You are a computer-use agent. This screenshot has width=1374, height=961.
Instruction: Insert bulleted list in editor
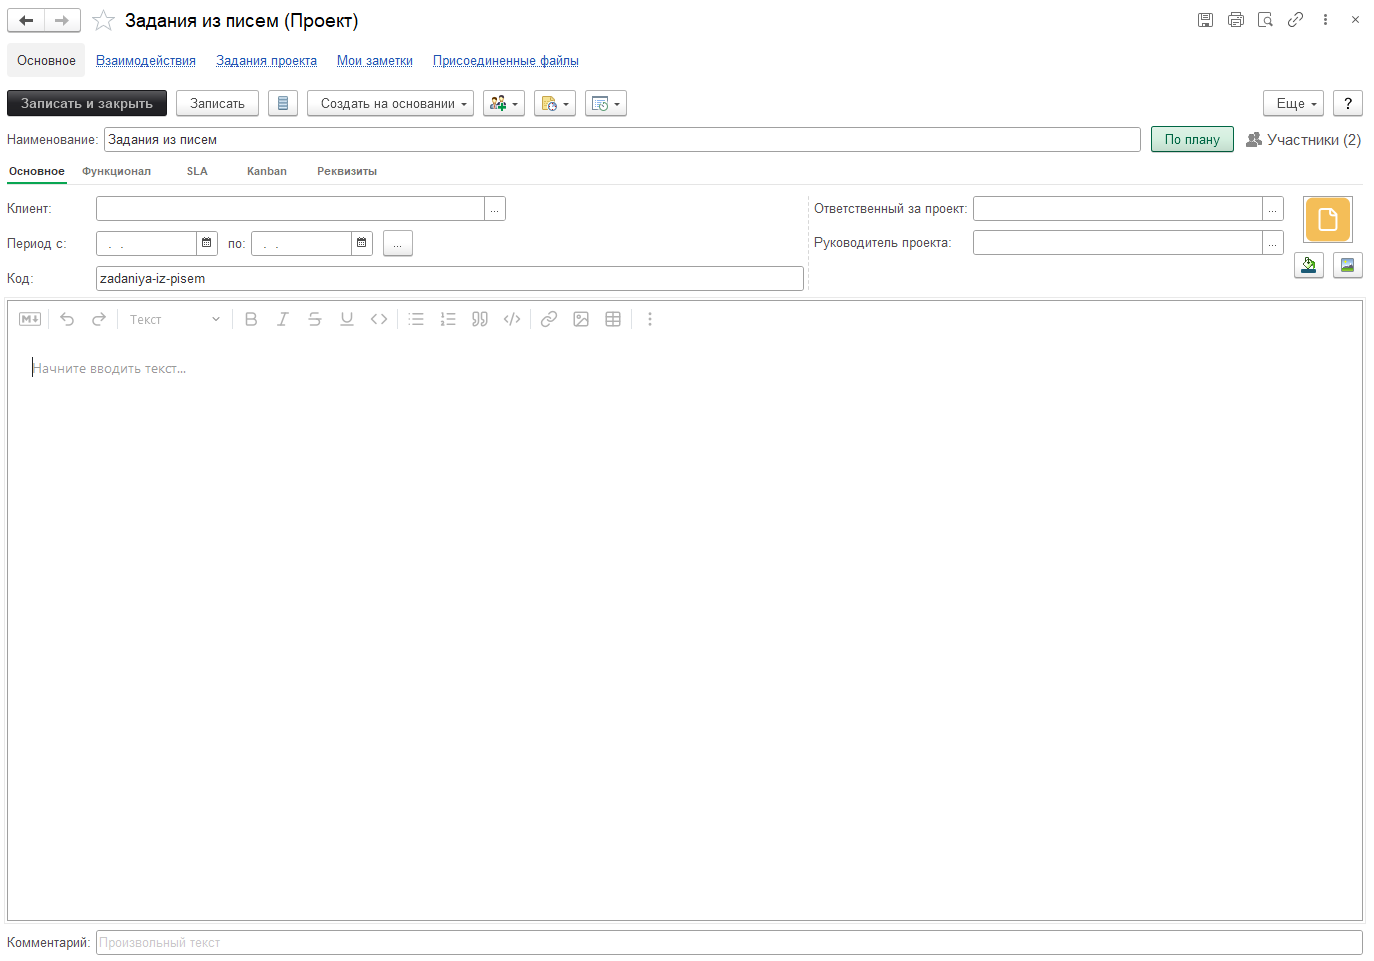coord(416,319)
